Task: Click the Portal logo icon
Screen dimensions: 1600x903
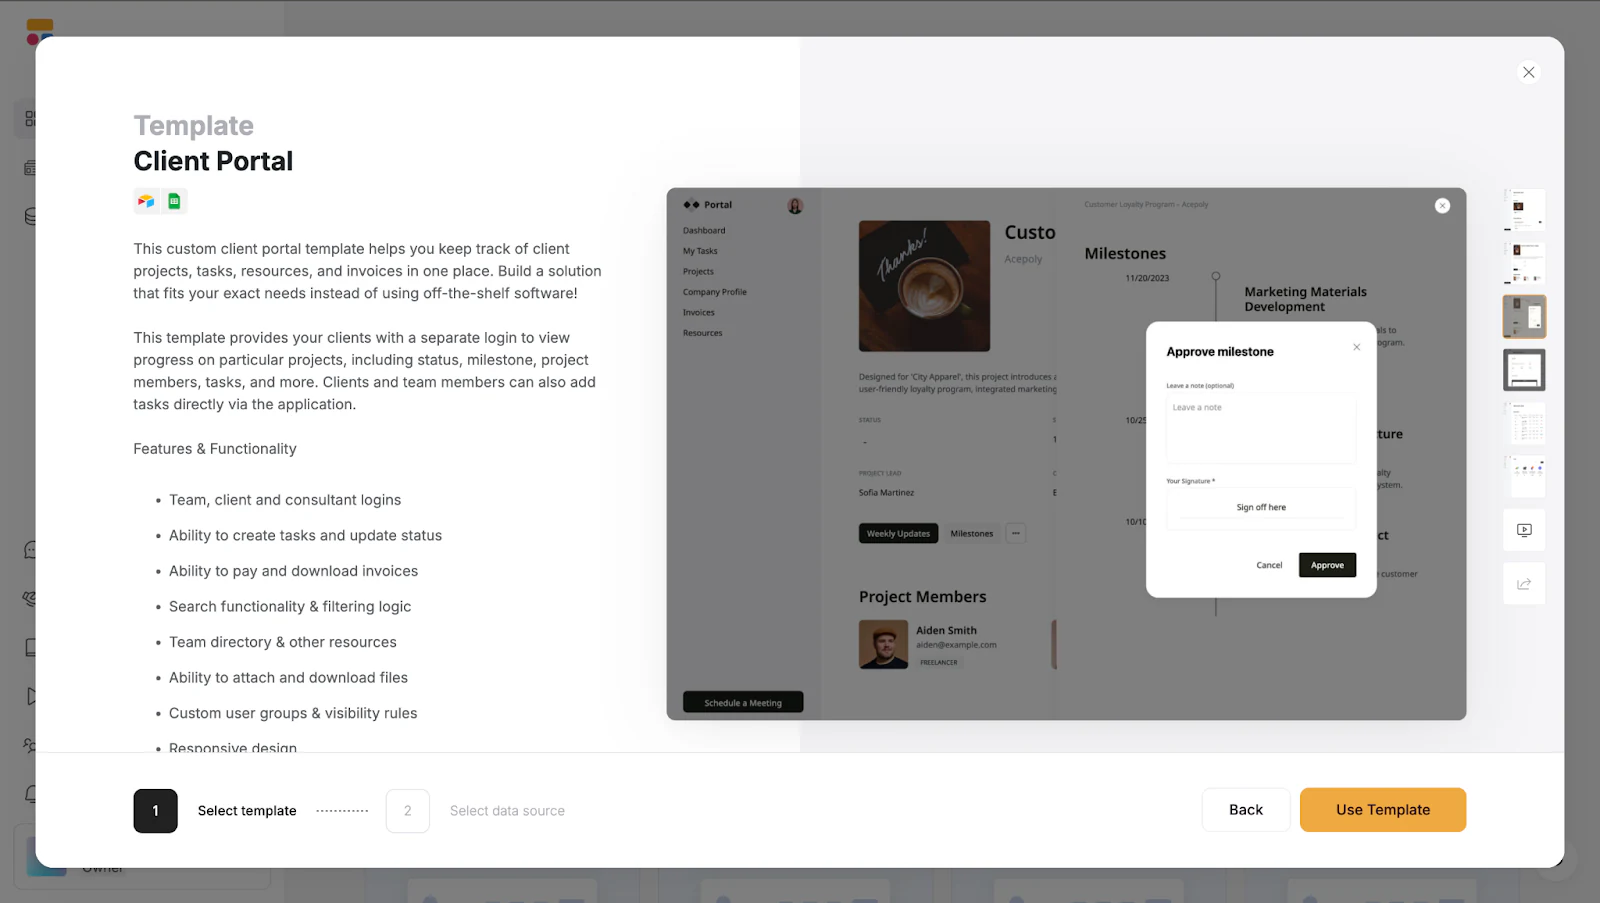Action: tap(691, 205)
